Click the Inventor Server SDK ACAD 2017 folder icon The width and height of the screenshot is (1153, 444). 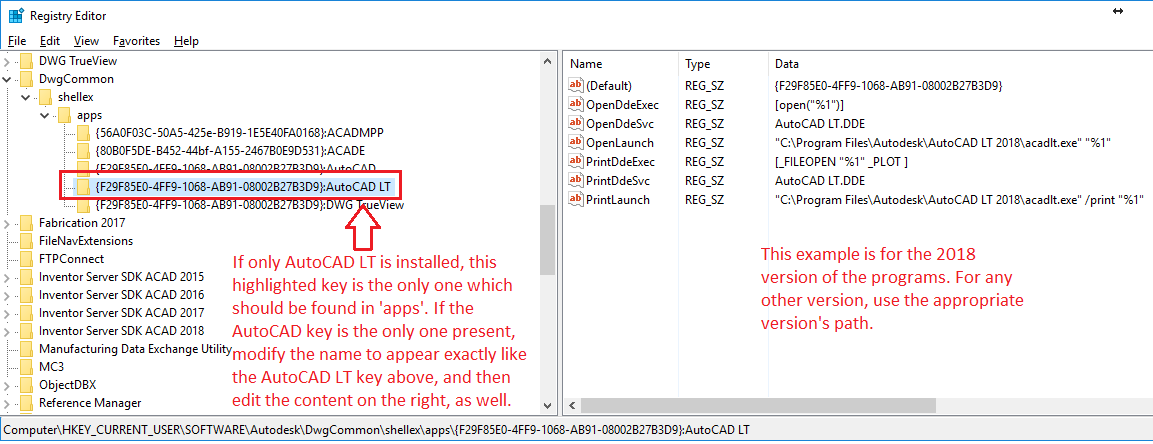(26, 313)
